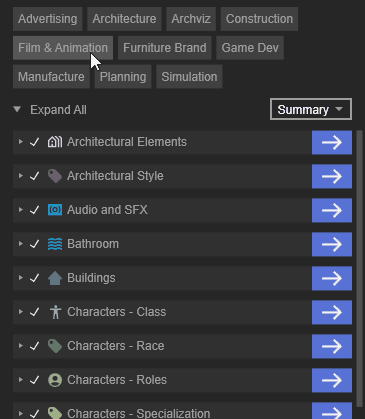Open Architectural Style with its arrow button
365x419 pixels.
332,176
